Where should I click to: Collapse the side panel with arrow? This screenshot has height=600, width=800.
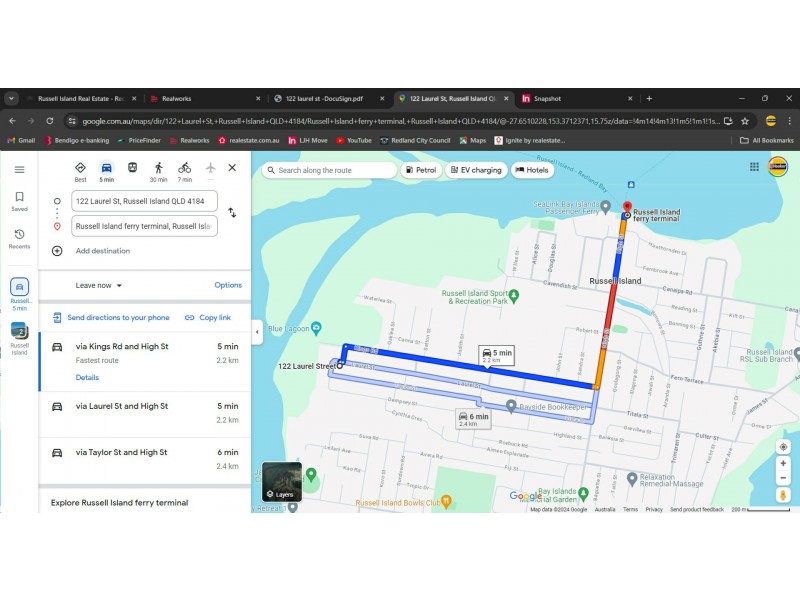click(x=257, y=331)
